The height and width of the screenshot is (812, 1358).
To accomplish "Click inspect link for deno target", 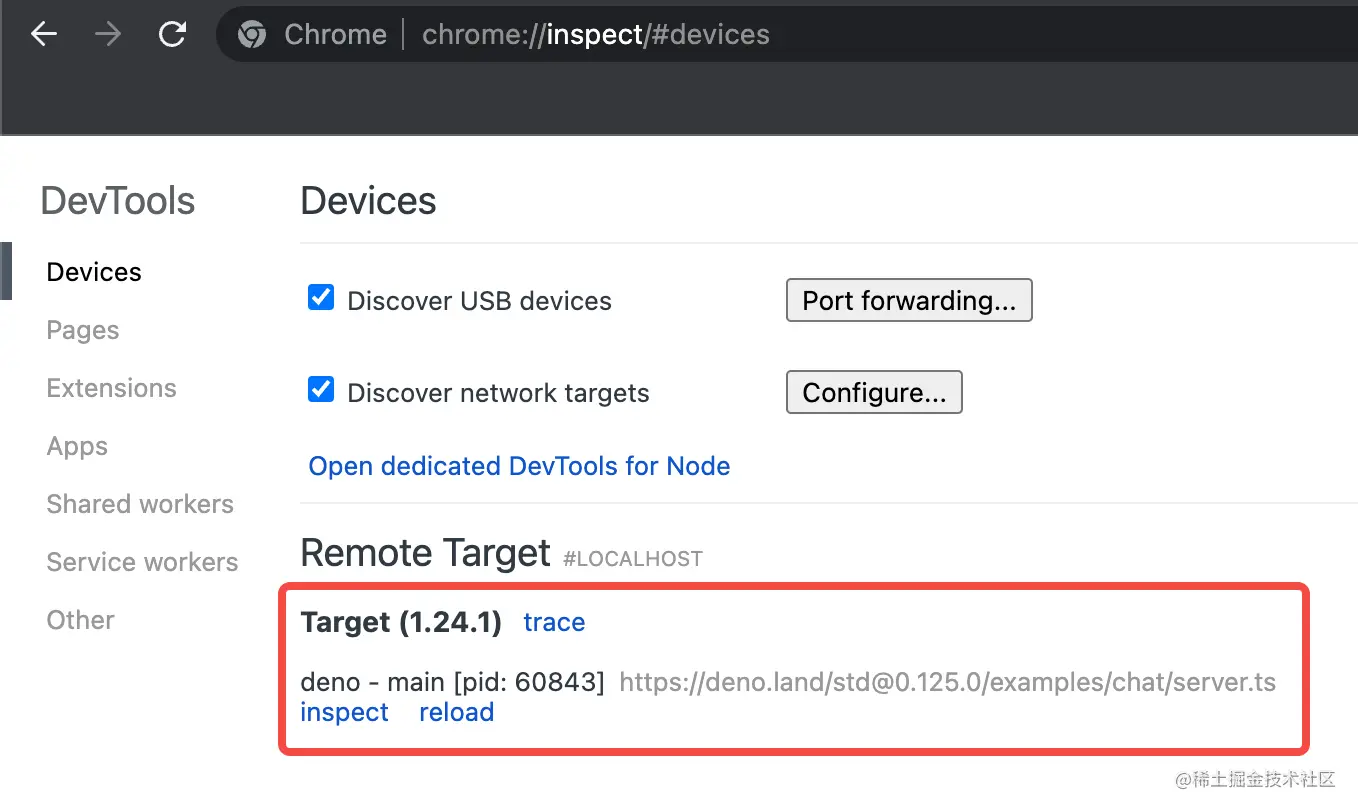I will click(x=344, y=712).
